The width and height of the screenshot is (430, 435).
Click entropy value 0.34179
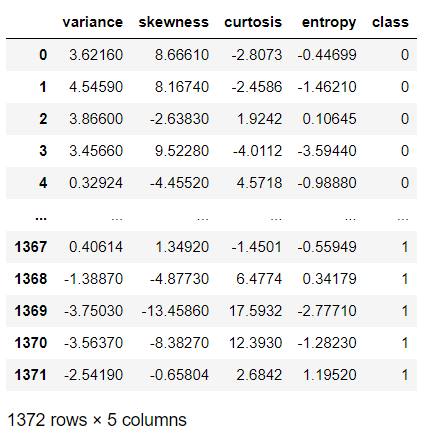329,279
